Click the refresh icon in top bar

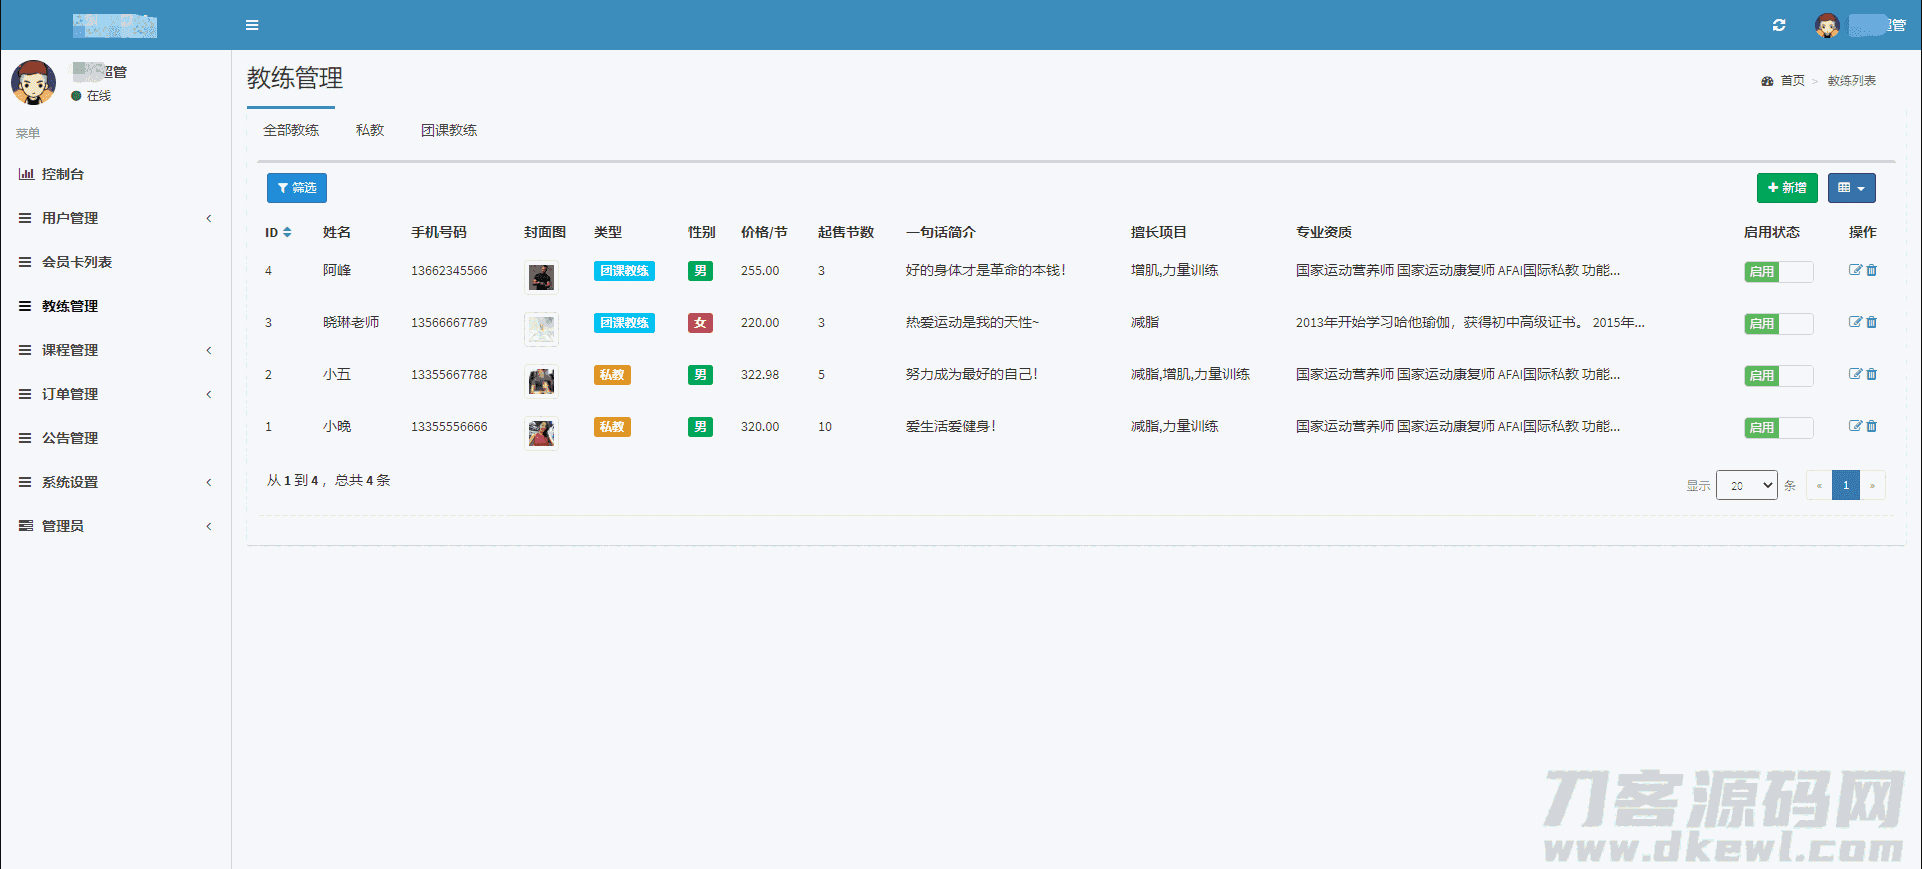(x=1779, y=25)
